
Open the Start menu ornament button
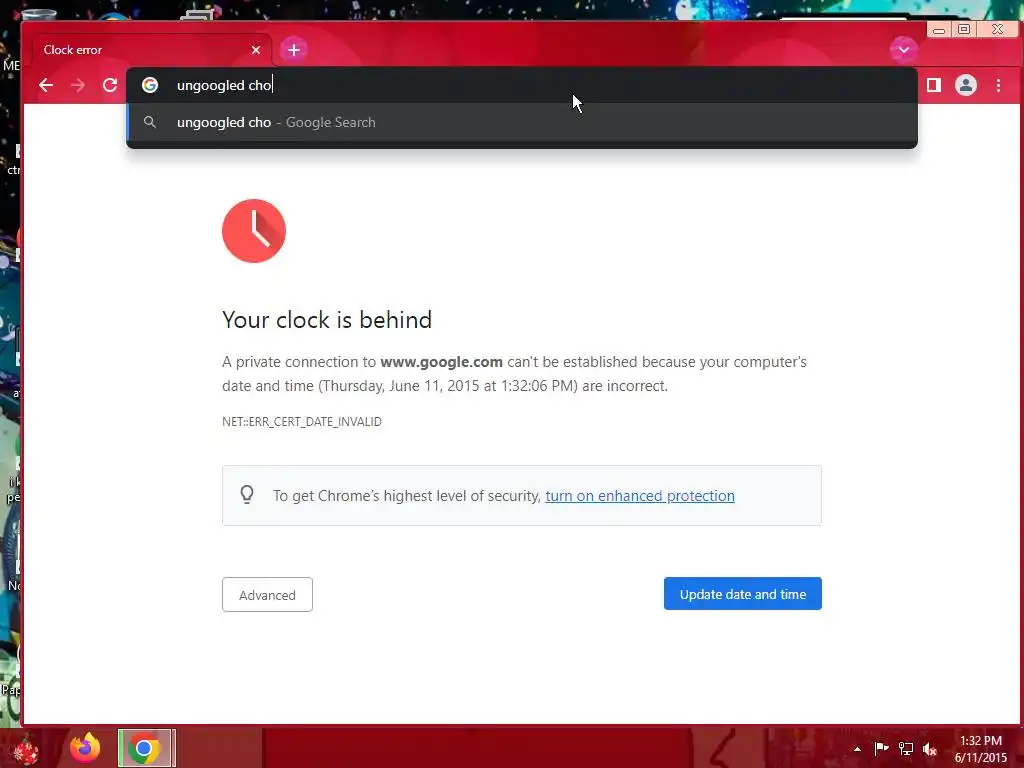(x=26, y=749)
